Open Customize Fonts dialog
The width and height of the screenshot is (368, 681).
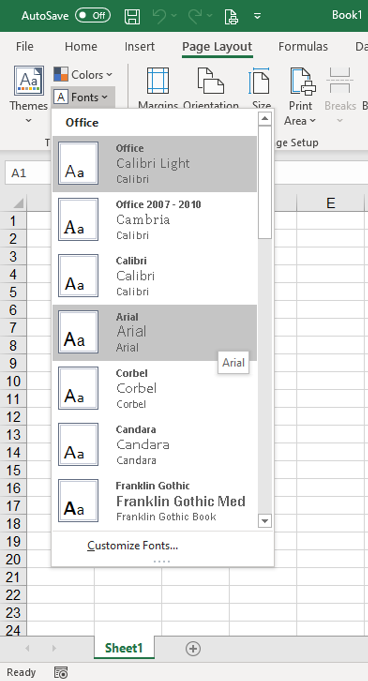(x=133, y=545)
